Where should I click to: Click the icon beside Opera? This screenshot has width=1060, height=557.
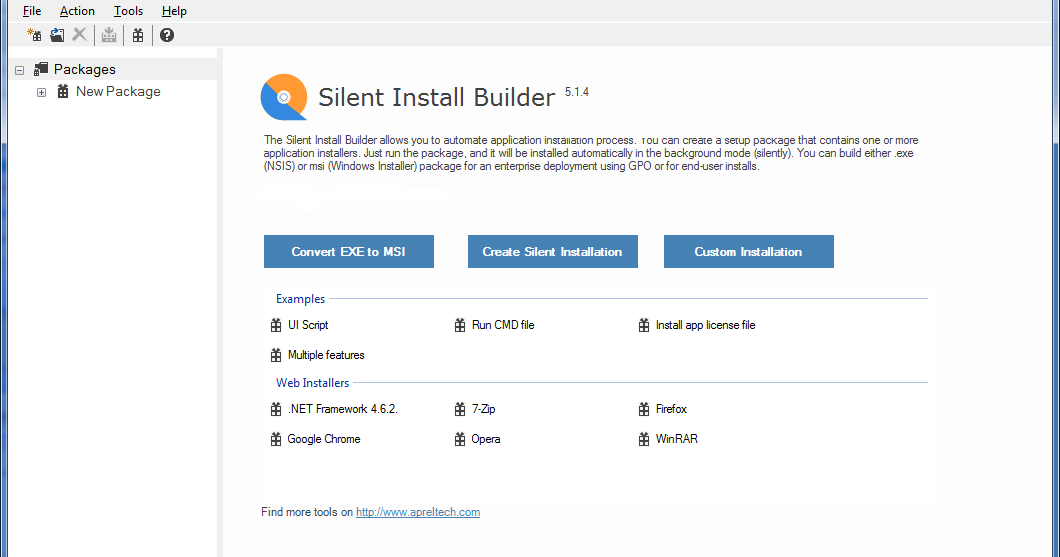coord(460,439)
